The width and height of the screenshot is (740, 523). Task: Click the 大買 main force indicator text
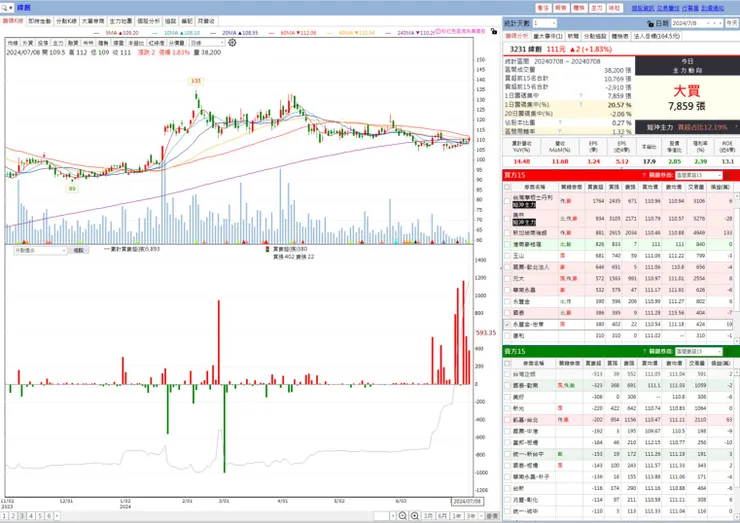687,91
